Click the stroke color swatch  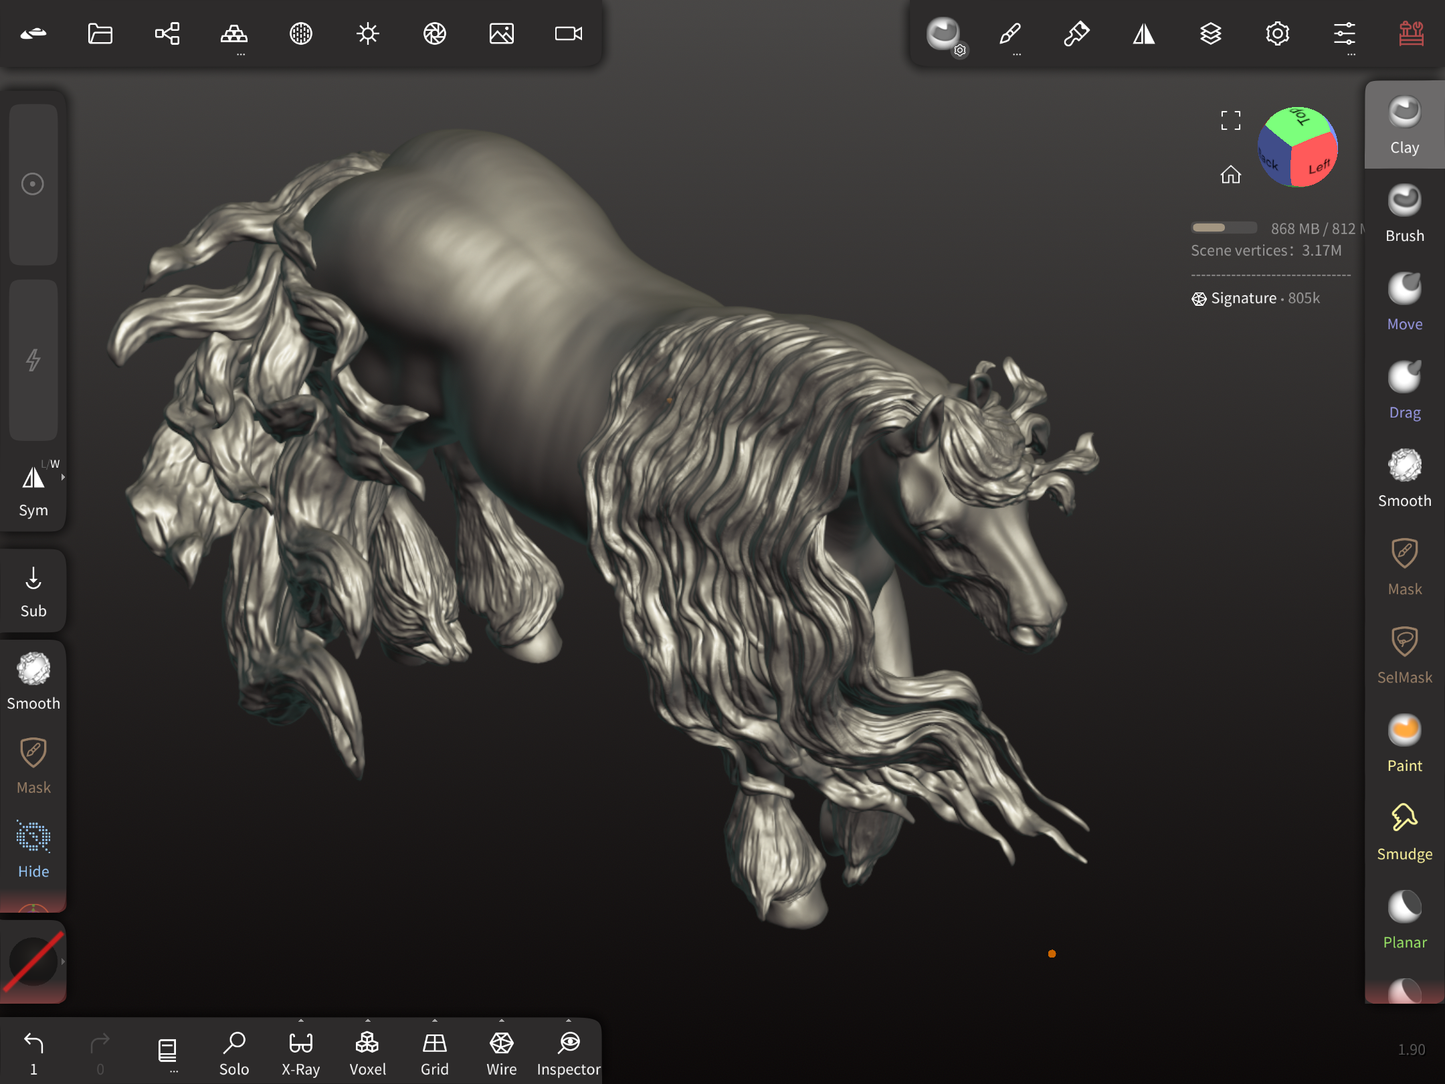coord(33,961)
